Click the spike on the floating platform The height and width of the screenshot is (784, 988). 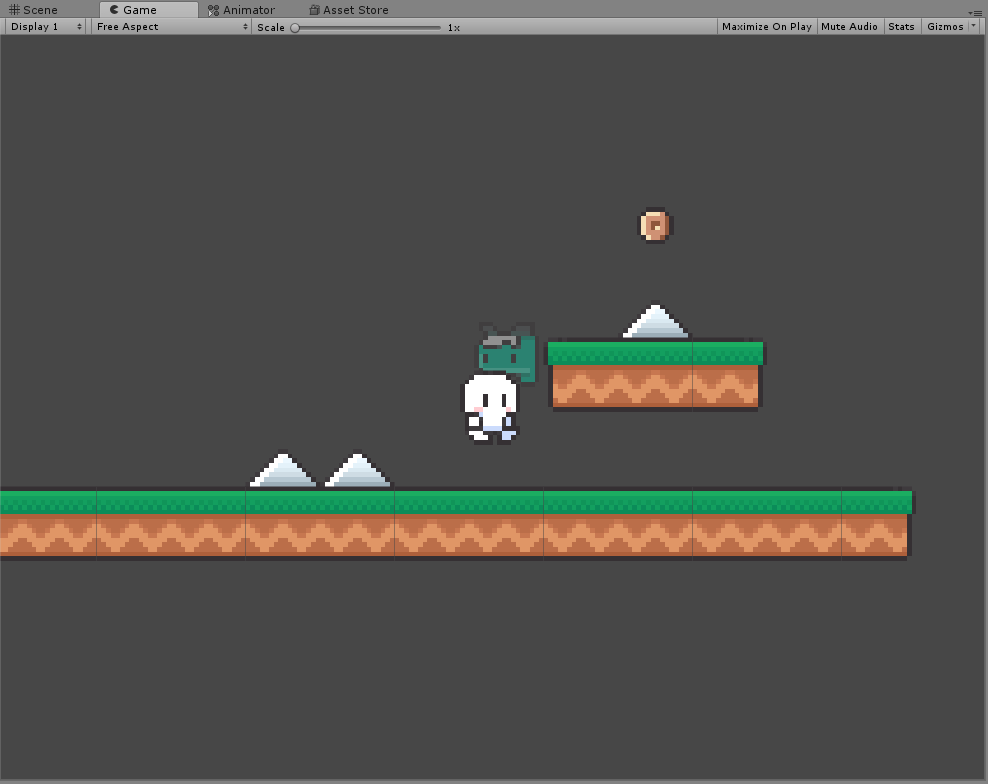(655, 322)
